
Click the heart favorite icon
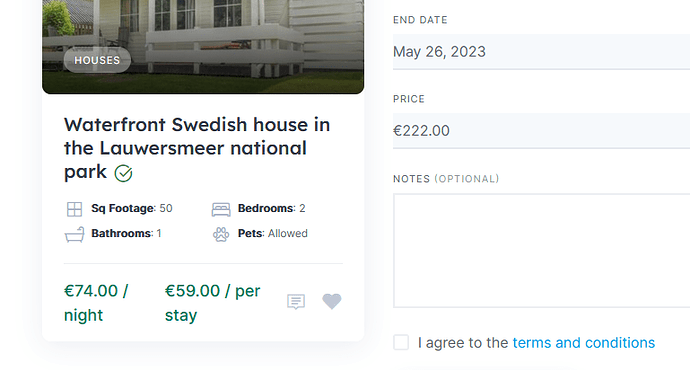[x=332, y=301]
